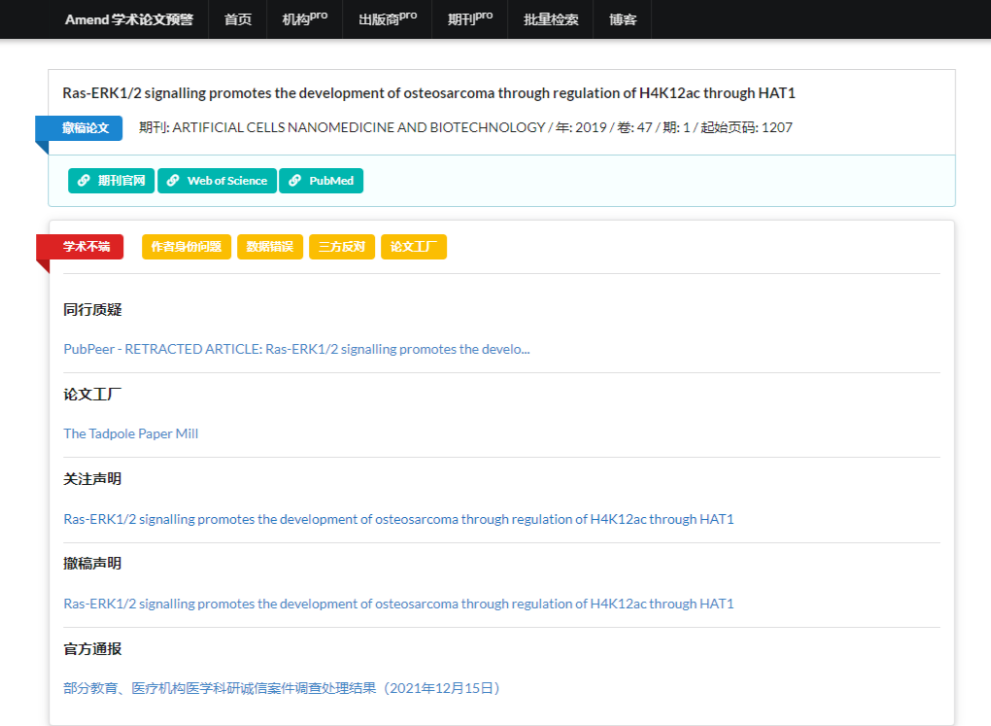
Task: Click the link icon beside PubMed
Action: click(295, 181)
